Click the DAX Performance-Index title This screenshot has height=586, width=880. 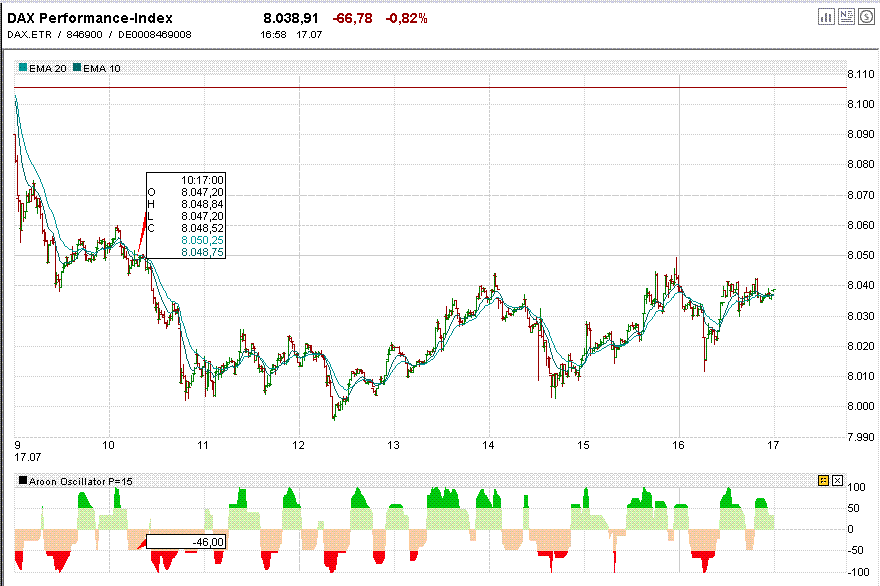pos(90,18)
